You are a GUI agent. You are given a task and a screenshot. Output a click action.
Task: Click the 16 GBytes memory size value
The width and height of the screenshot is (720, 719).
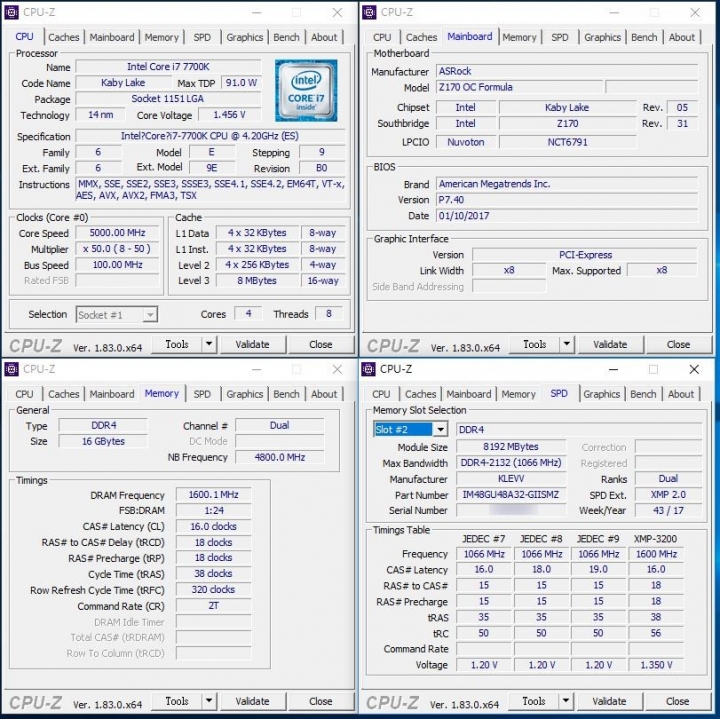(103, 441)
